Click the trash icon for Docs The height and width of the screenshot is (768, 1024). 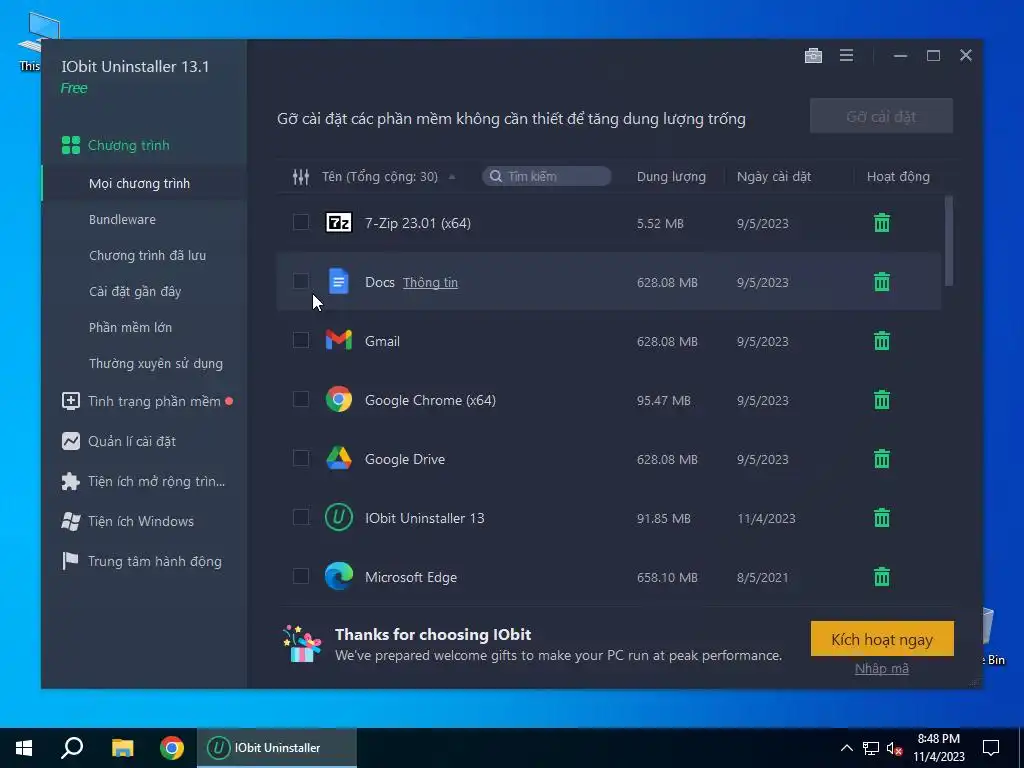[882, 281]
